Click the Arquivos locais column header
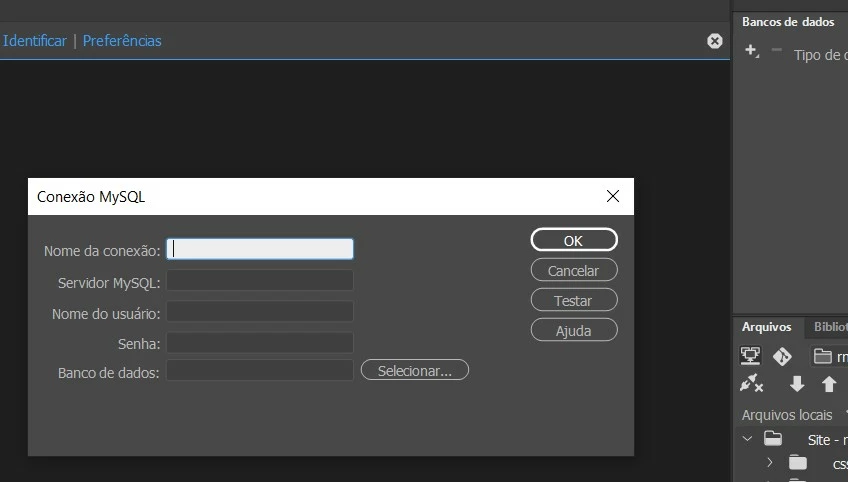 (x=787, y=415)
